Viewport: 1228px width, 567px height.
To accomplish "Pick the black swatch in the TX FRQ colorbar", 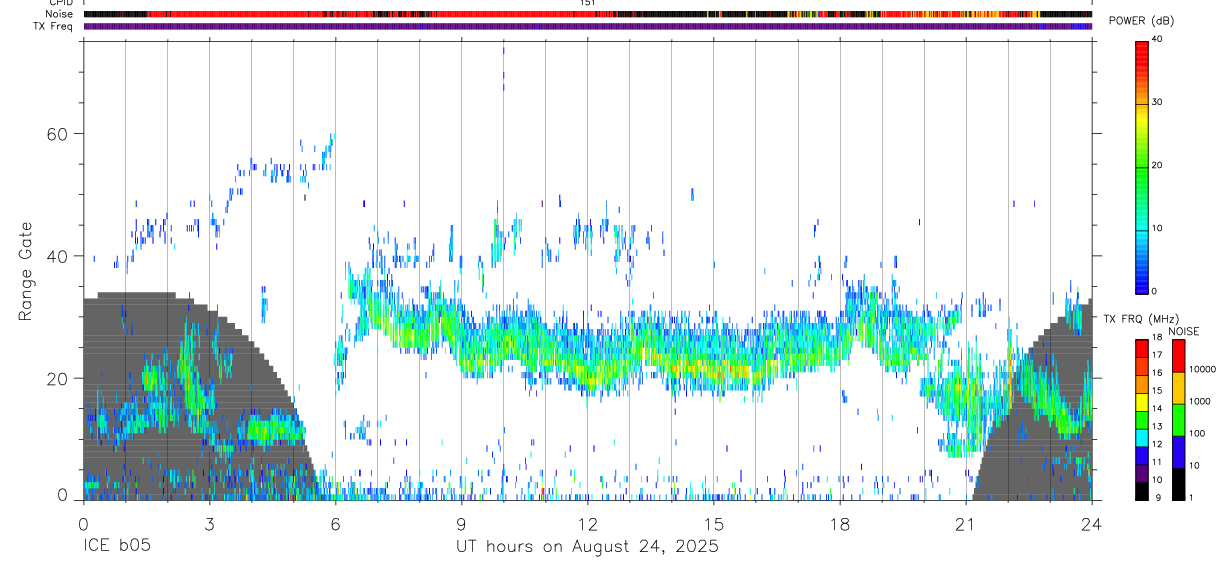I will pos(1141,491).
